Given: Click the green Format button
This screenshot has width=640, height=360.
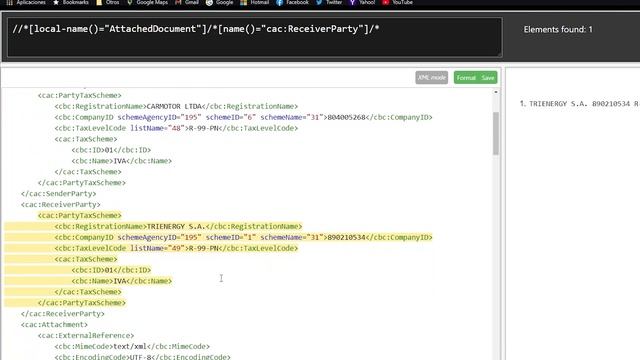Looking at the screenshot, I should 466,78.
